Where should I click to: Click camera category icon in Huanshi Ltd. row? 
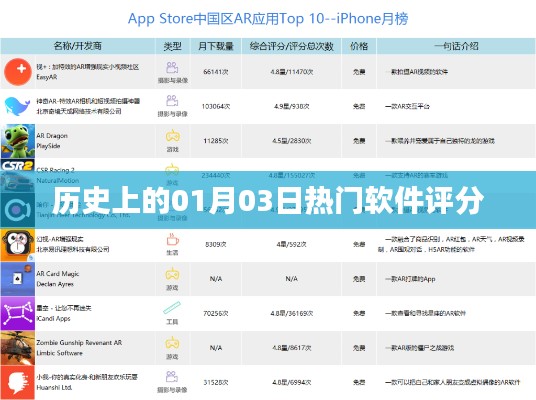[172, 376]
